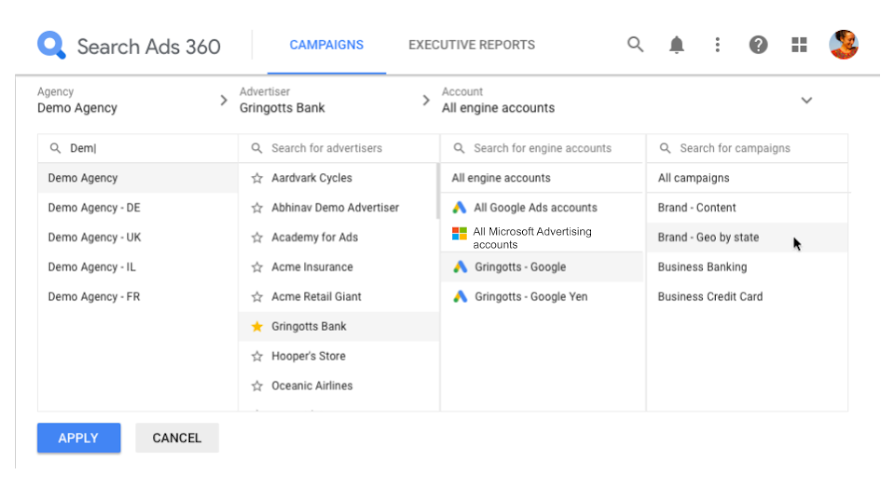Open the Account All engine accounts breadcrumb

(498, 100)
